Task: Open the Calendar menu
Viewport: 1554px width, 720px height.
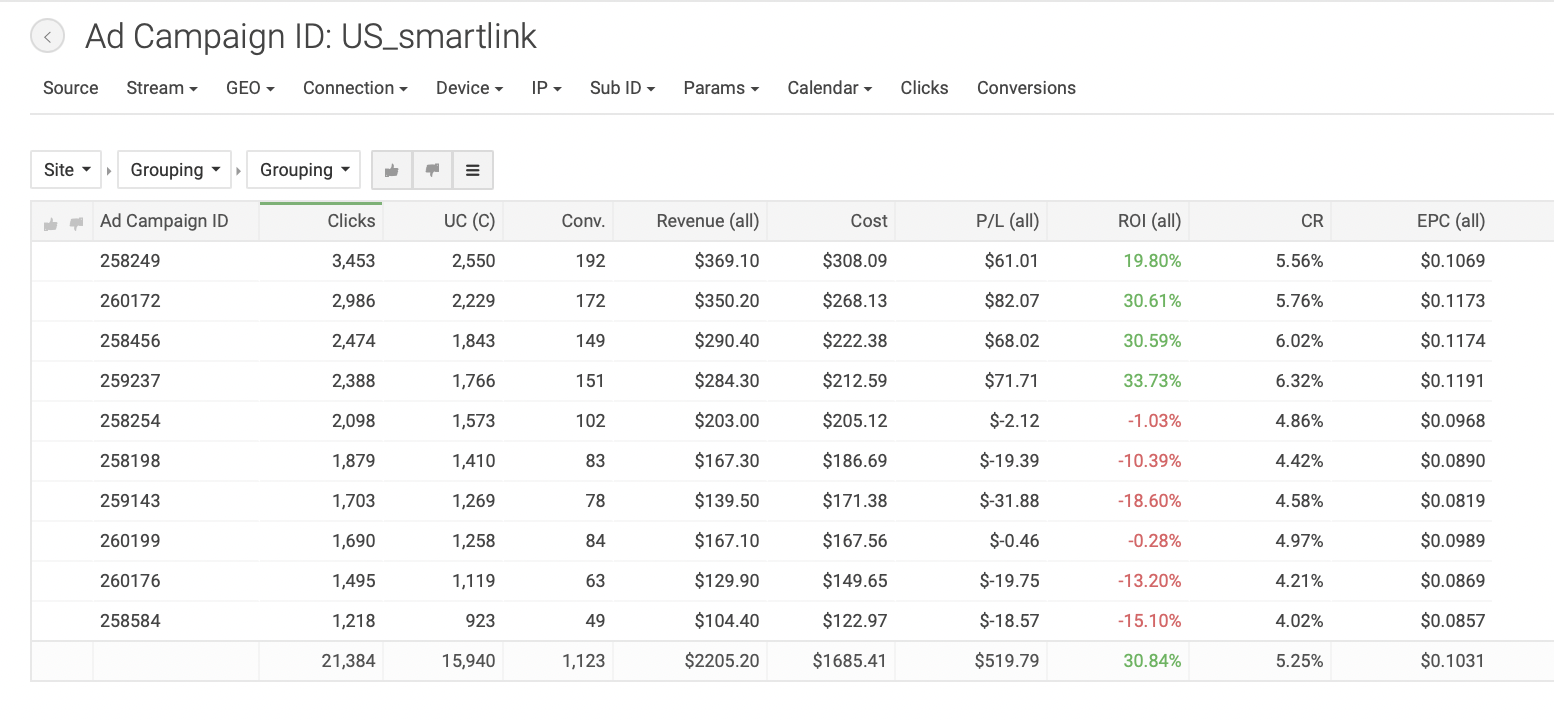Action: pos(829,88)
